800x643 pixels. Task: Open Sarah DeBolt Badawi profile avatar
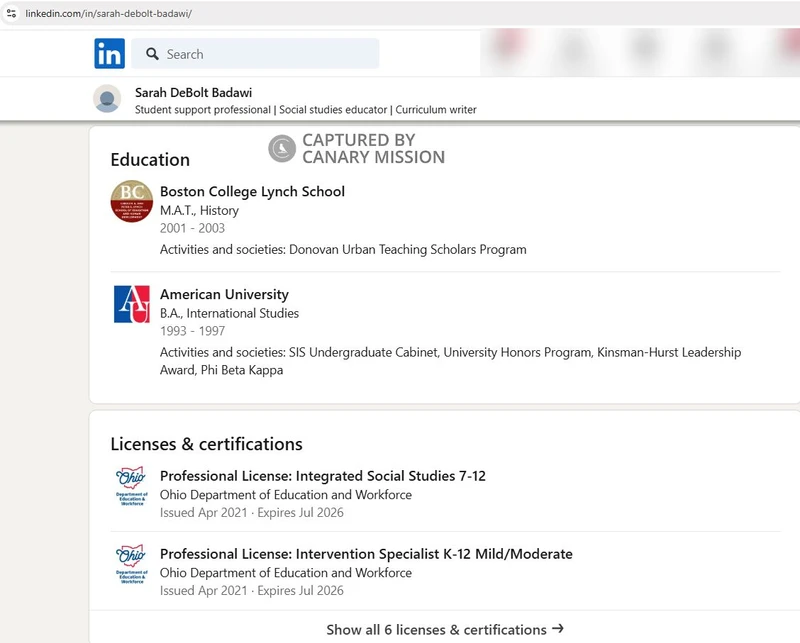pos(107,98)
